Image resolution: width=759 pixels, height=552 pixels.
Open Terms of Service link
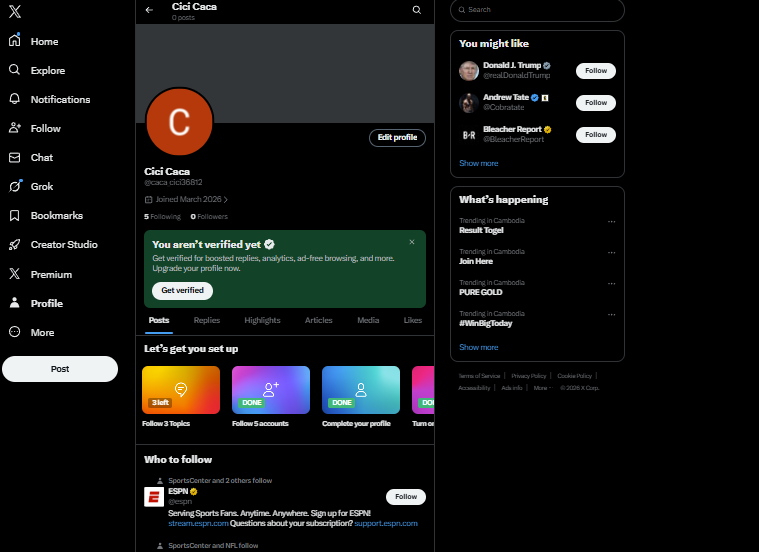(x=479, y=376)
